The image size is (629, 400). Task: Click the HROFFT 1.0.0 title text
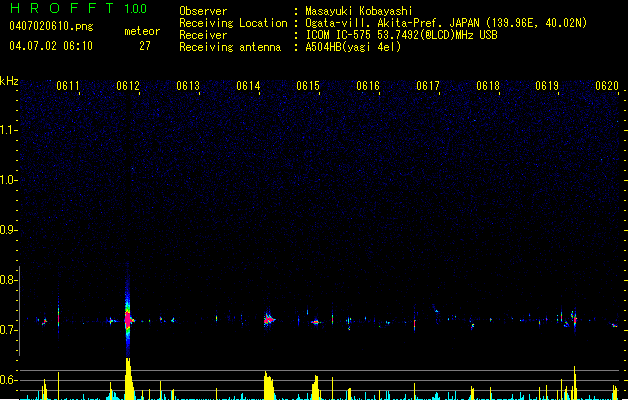(x=78, y=8)
